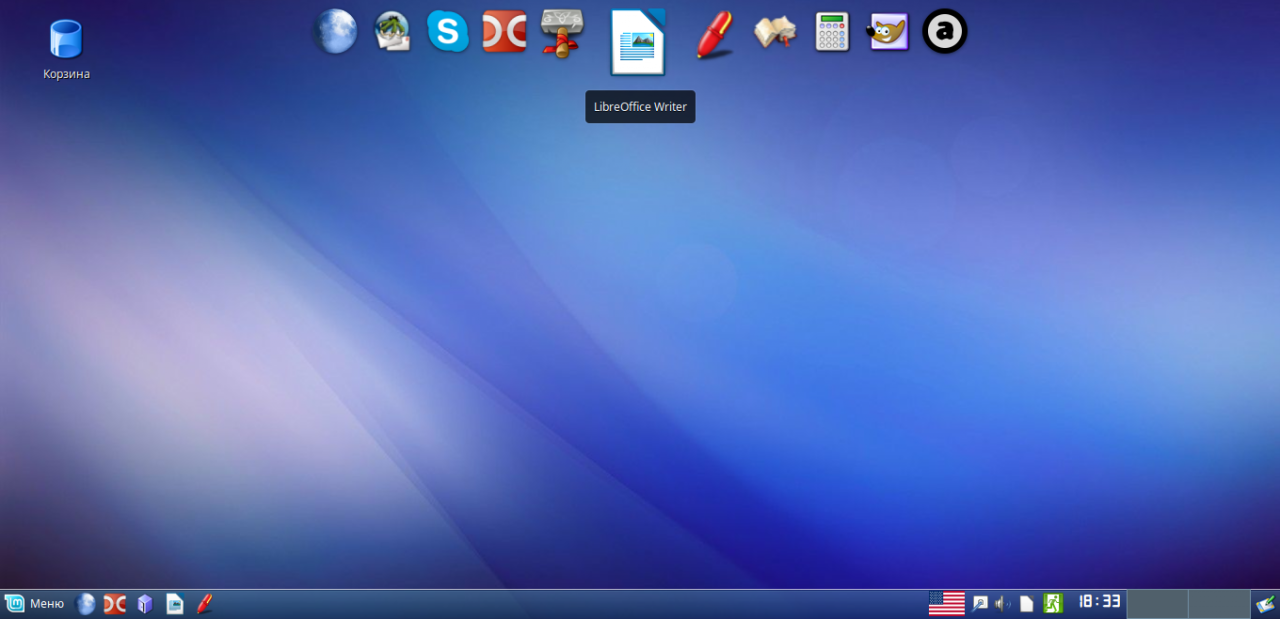Launch the calculator from the dock
The width and height of the screenshot is (1280, 619).
832,32
